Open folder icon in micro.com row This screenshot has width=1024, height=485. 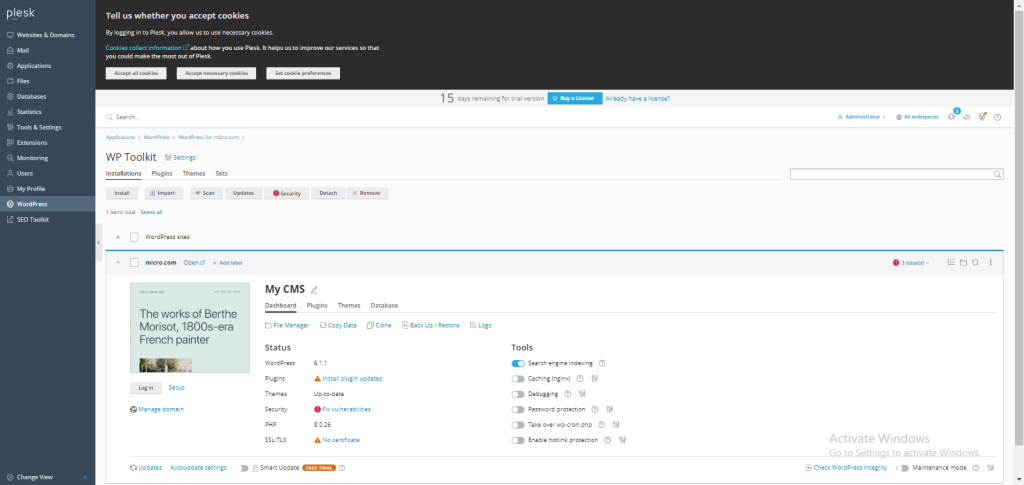point(963,262)
